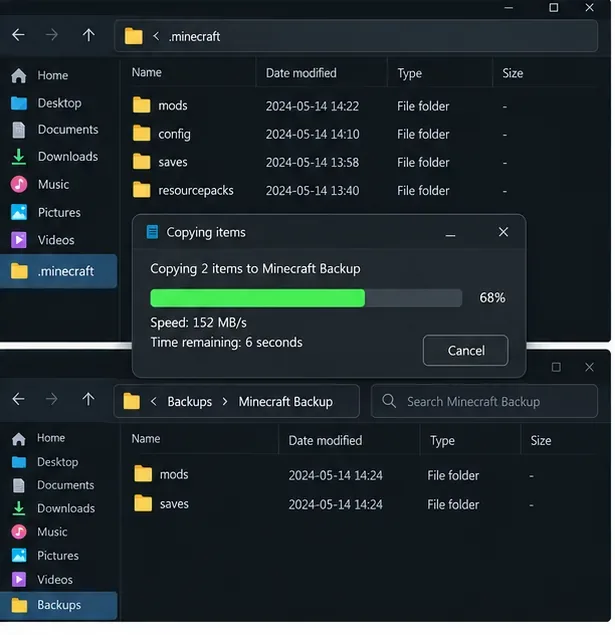Select the mods folder modified 14:24

coord(161,474)
